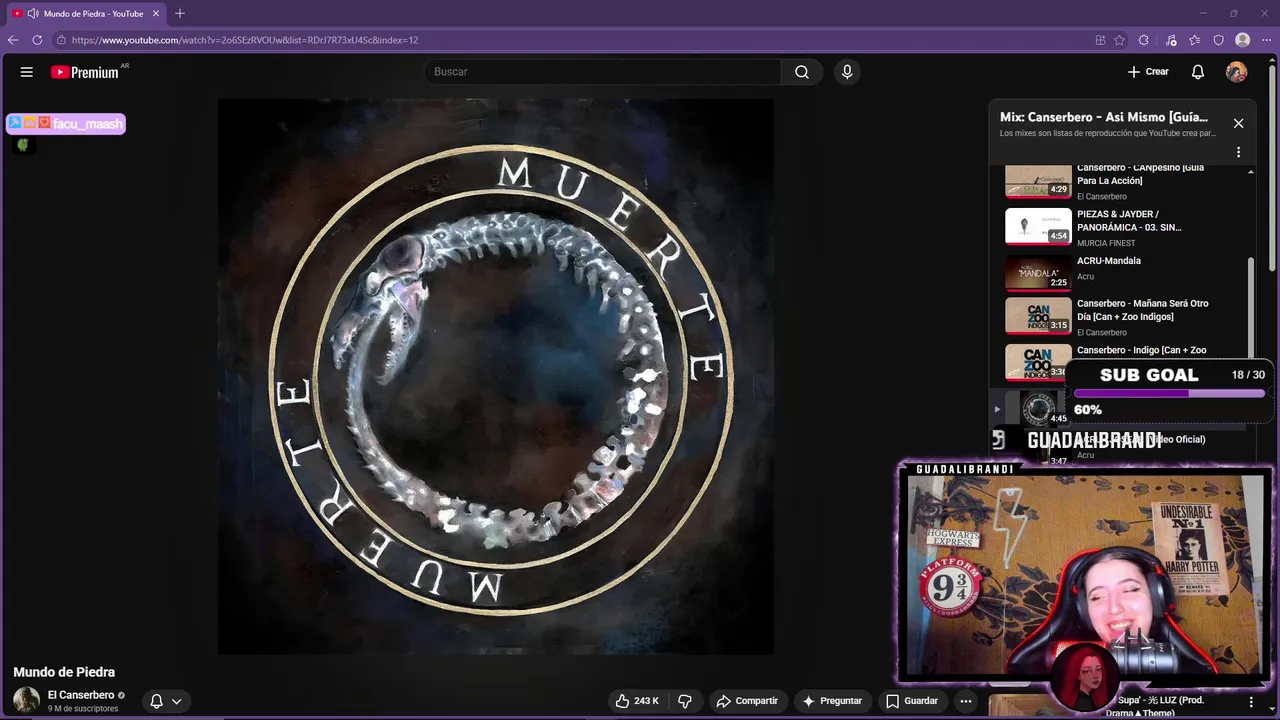Open the subscription notification bell dropdown
The image size is (1280, 720).
point(166,701)
